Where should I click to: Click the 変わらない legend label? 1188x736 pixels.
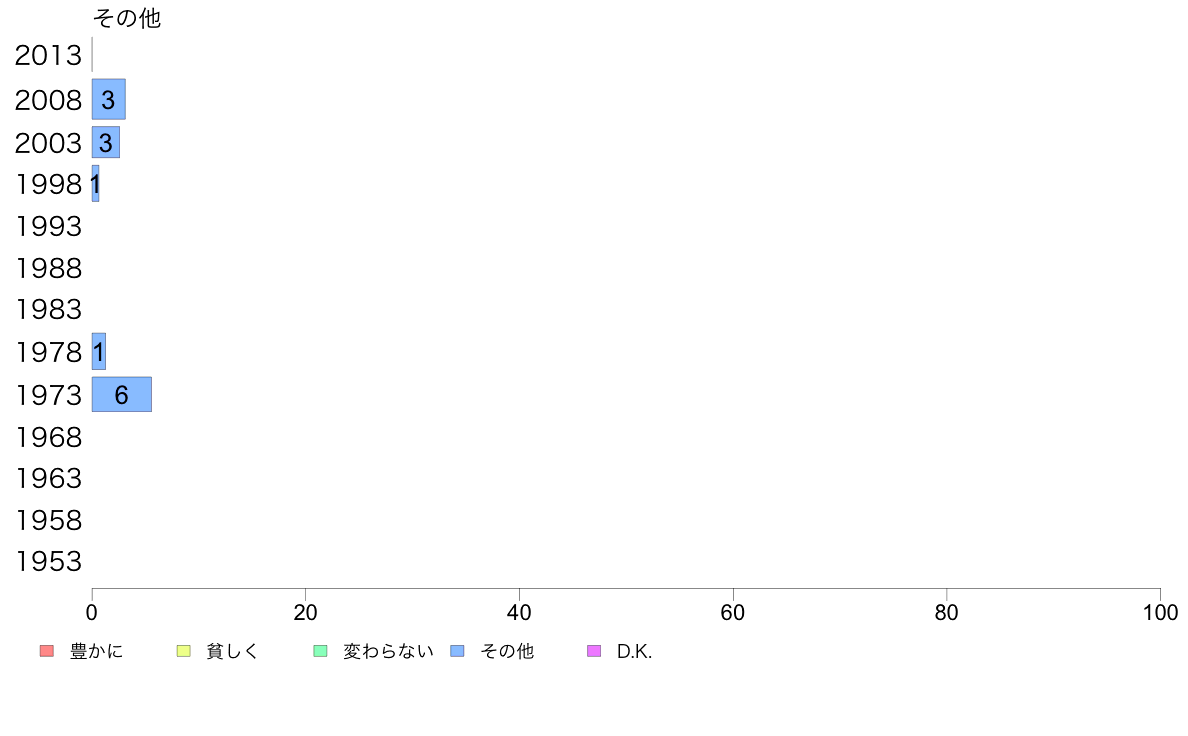[x=388, y=651]
